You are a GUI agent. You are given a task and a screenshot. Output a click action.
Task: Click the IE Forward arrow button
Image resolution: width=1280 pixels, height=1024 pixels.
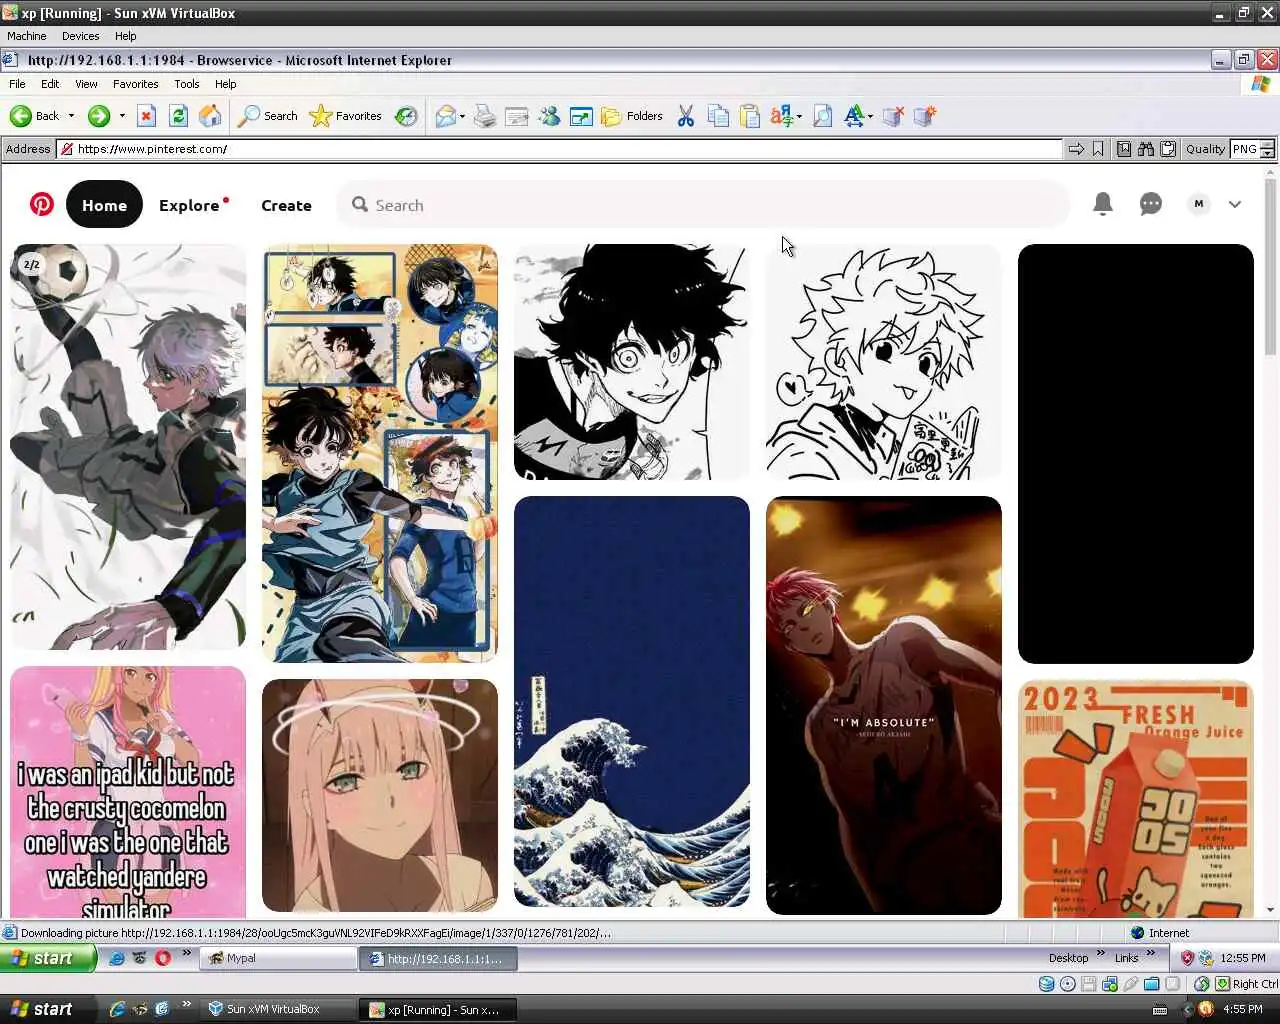coord(98,116)
